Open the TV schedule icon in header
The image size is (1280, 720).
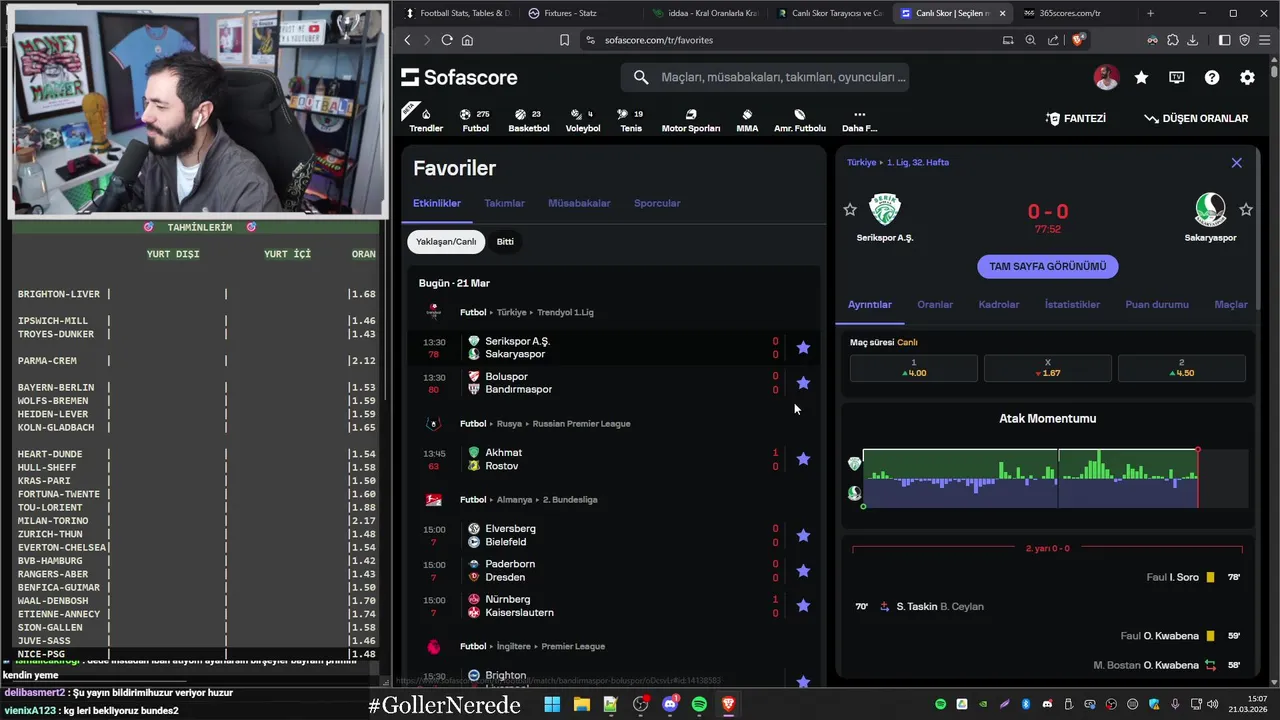click(x=1177, y=77)
